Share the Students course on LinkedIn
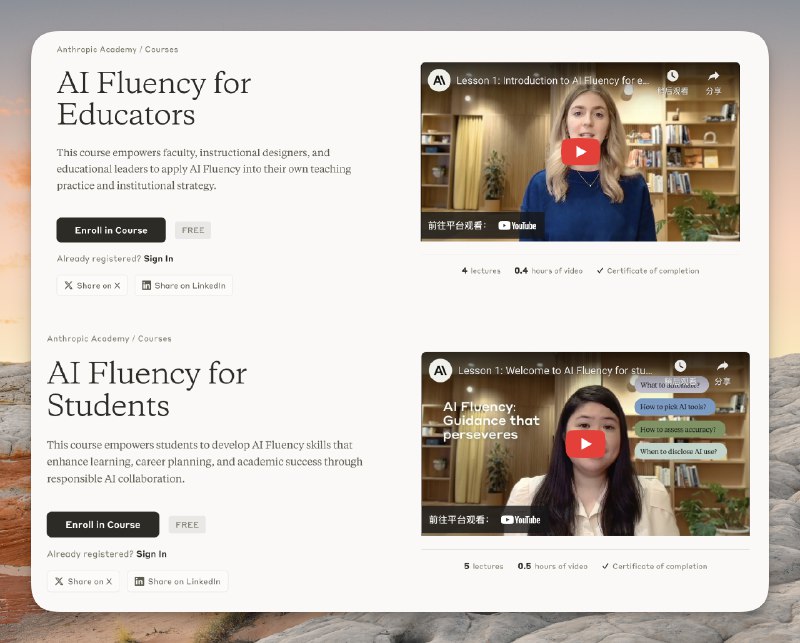 [177, 581]
